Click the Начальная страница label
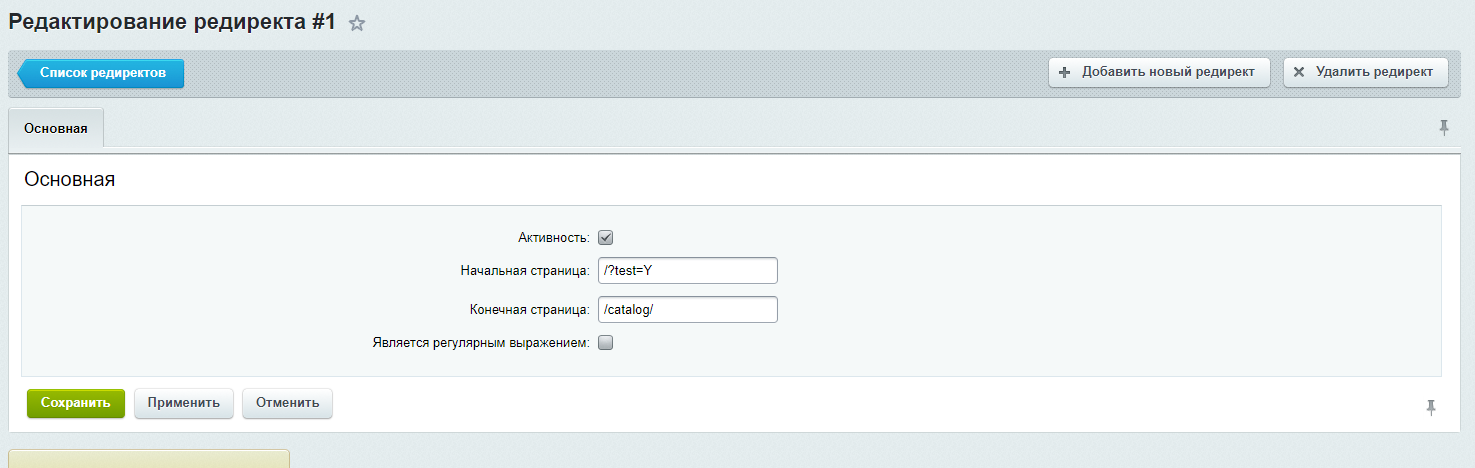This screenshot has height=468, width=1475. [x=525, y=271]
